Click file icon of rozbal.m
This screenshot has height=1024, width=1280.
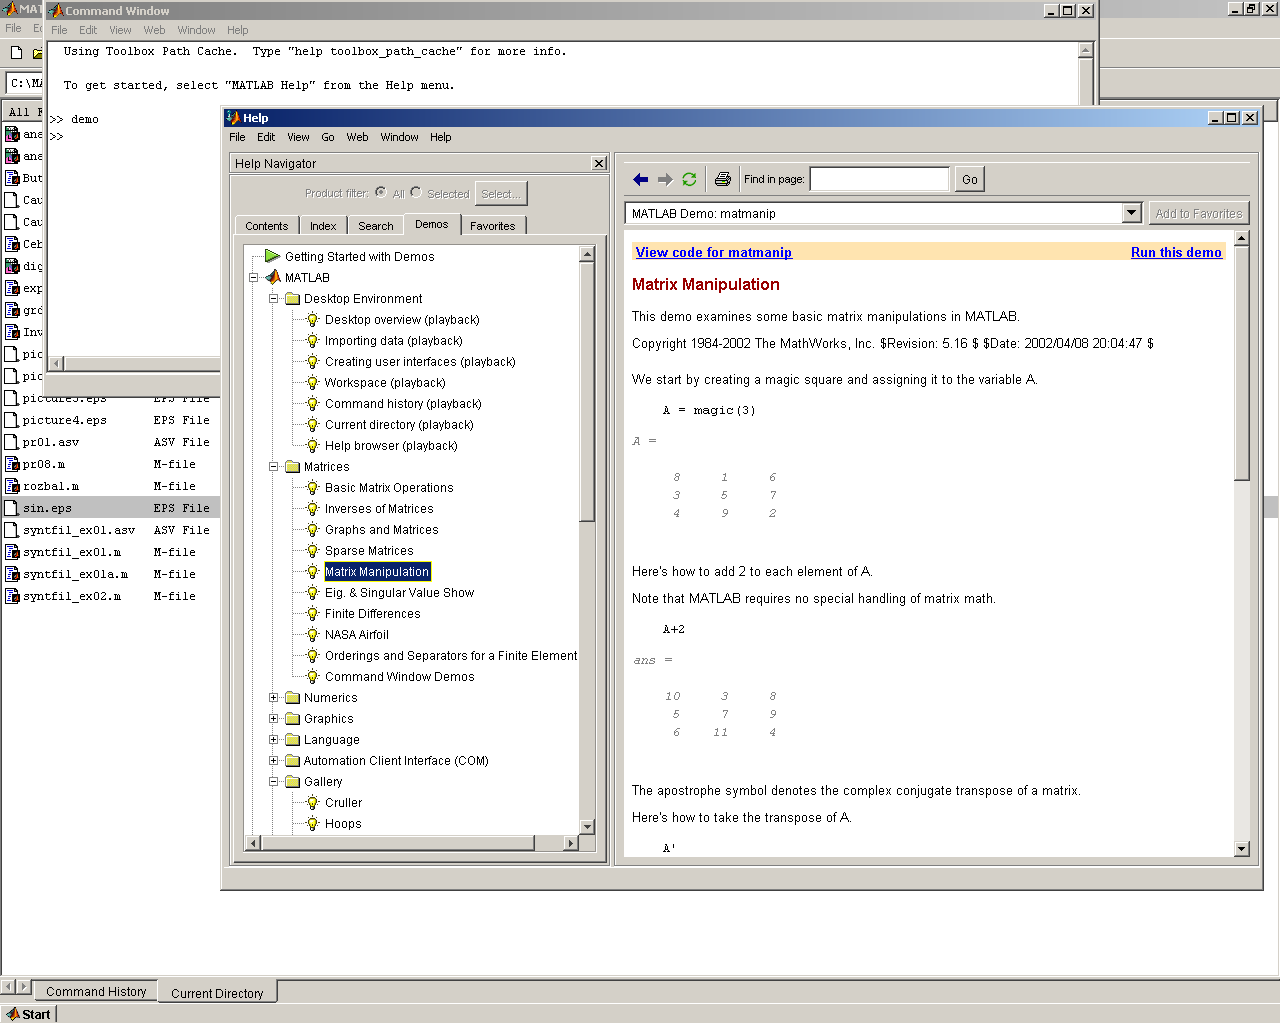pos(12,486)
